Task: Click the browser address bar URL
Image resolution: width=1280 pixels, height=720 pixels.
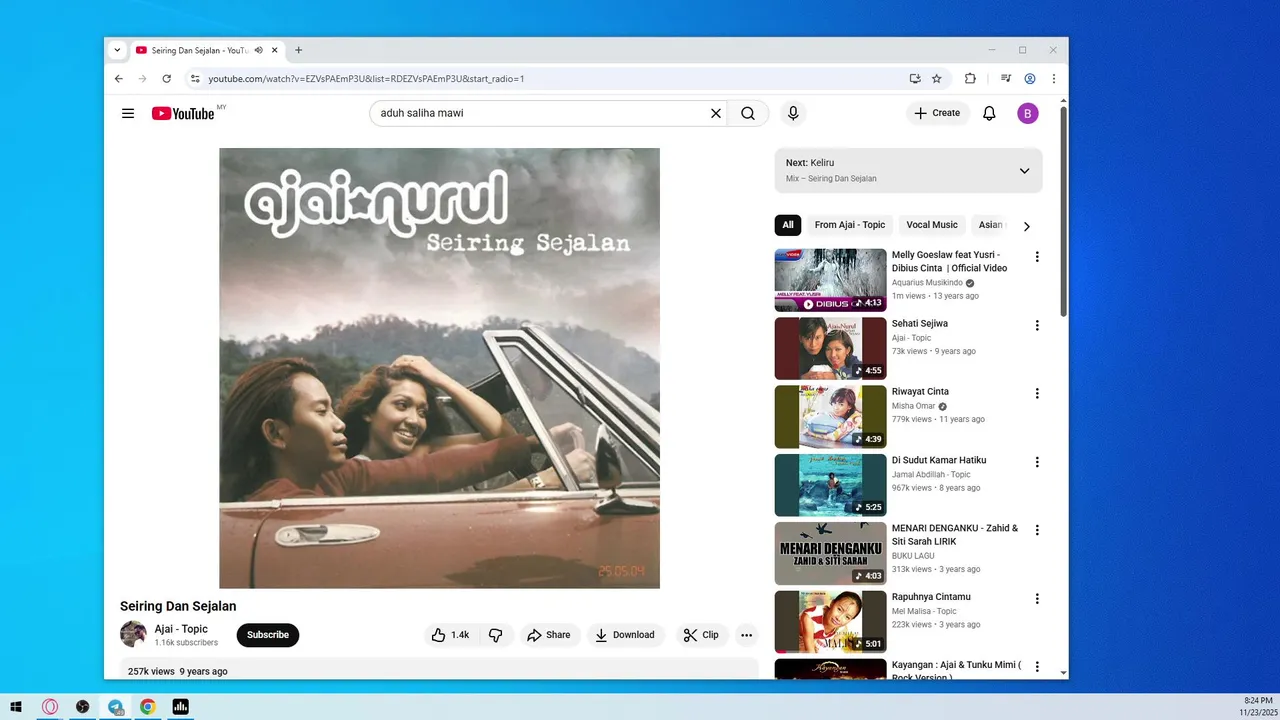Action: point(366,78)
